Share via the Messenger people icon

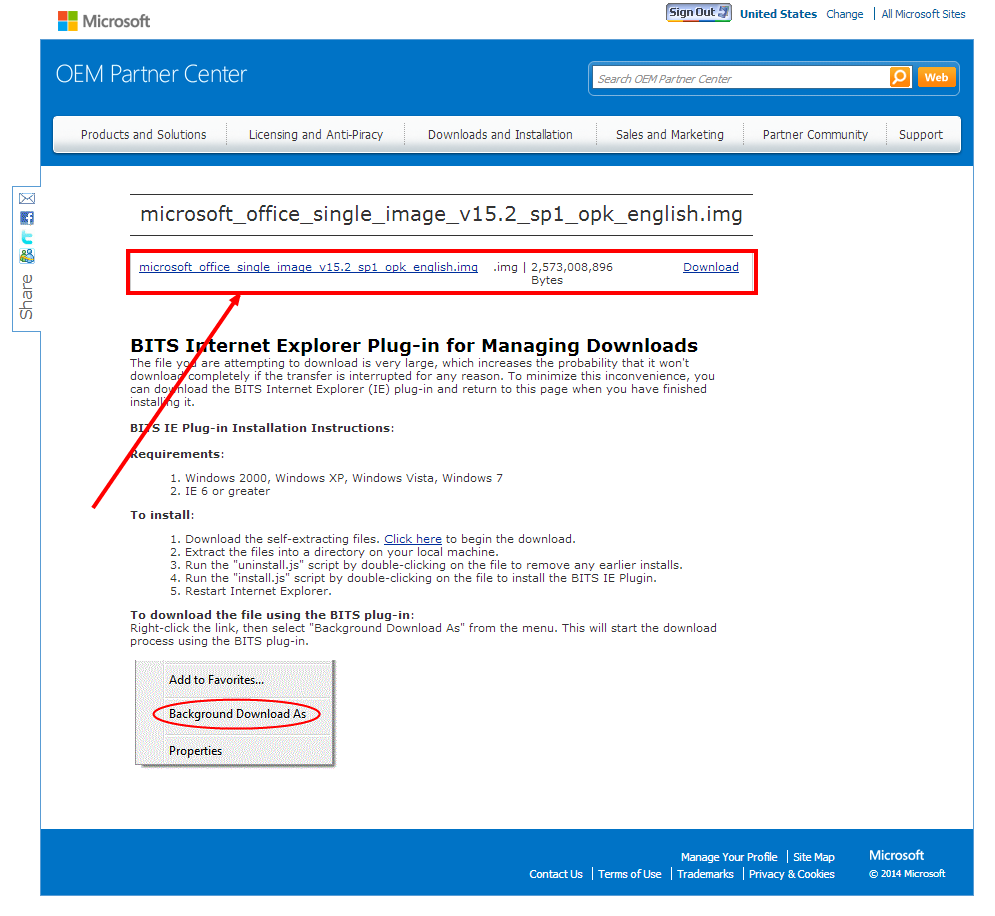[x=27, y=256]
